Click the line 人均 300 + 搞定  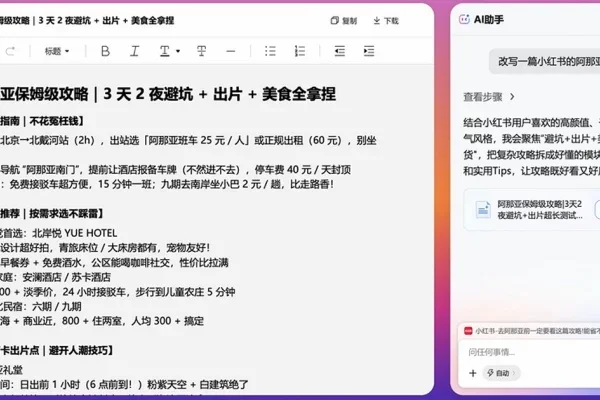(102, 321)
